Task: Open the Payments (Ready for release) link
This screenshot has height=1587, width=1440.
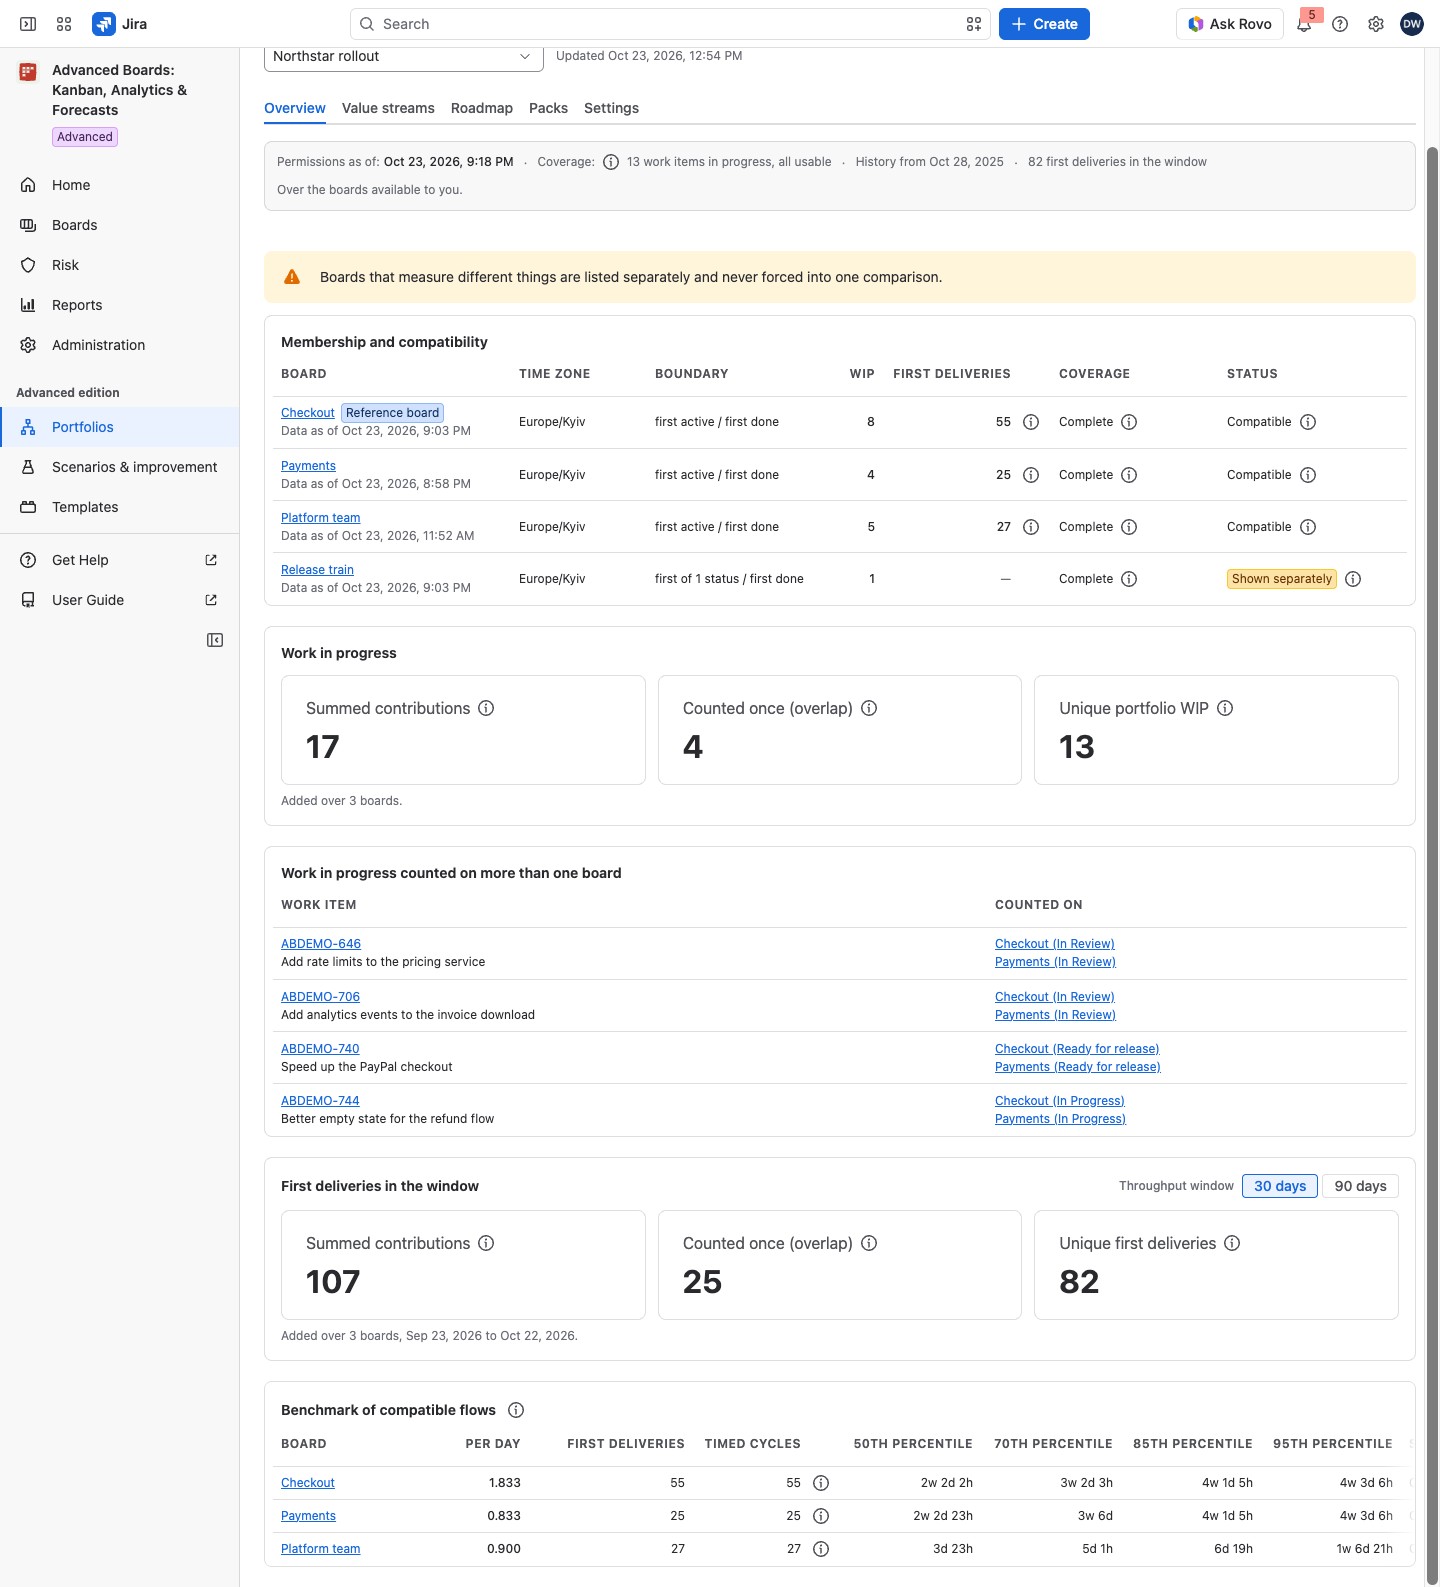Action: click(x=1078, y=1067)
